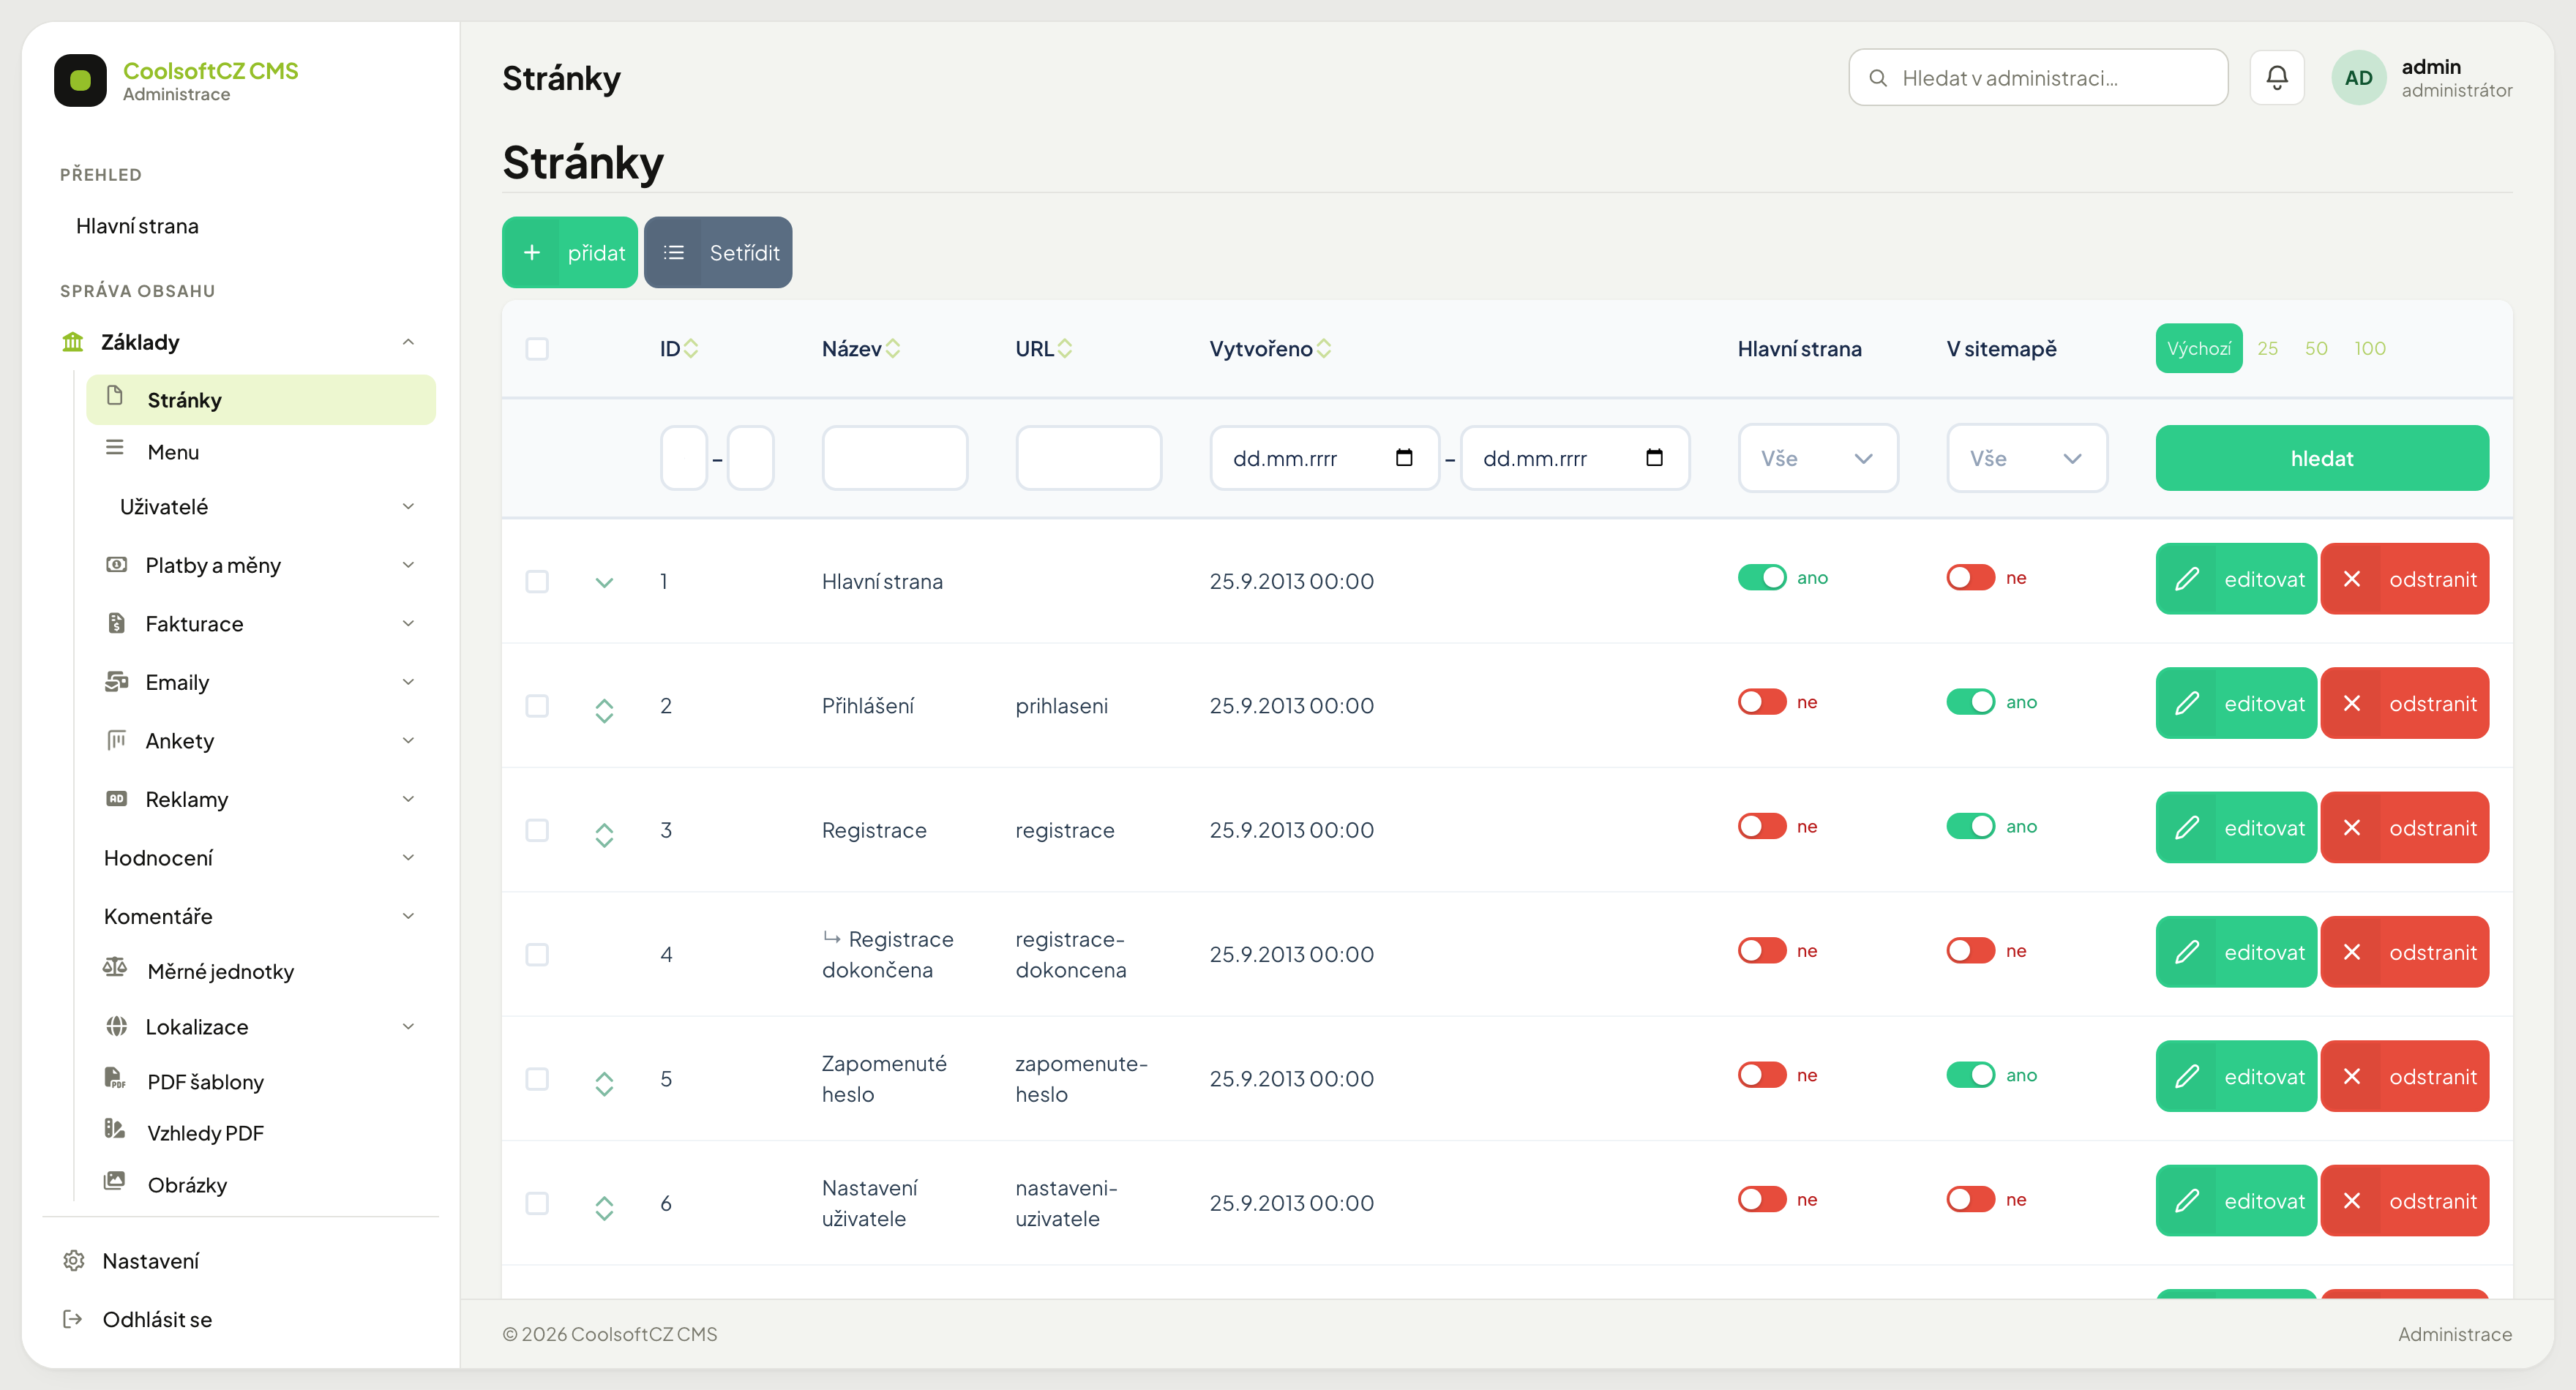The image size is (2576, 1390).
Task: Open Menu item in sidebar
Action: tap(173, 452)
